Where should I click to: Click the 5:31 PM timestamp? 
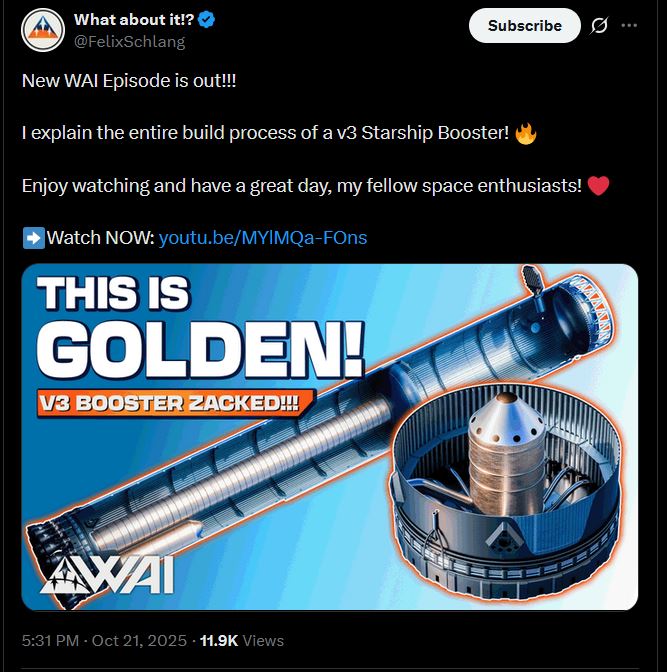click(51, 640)
